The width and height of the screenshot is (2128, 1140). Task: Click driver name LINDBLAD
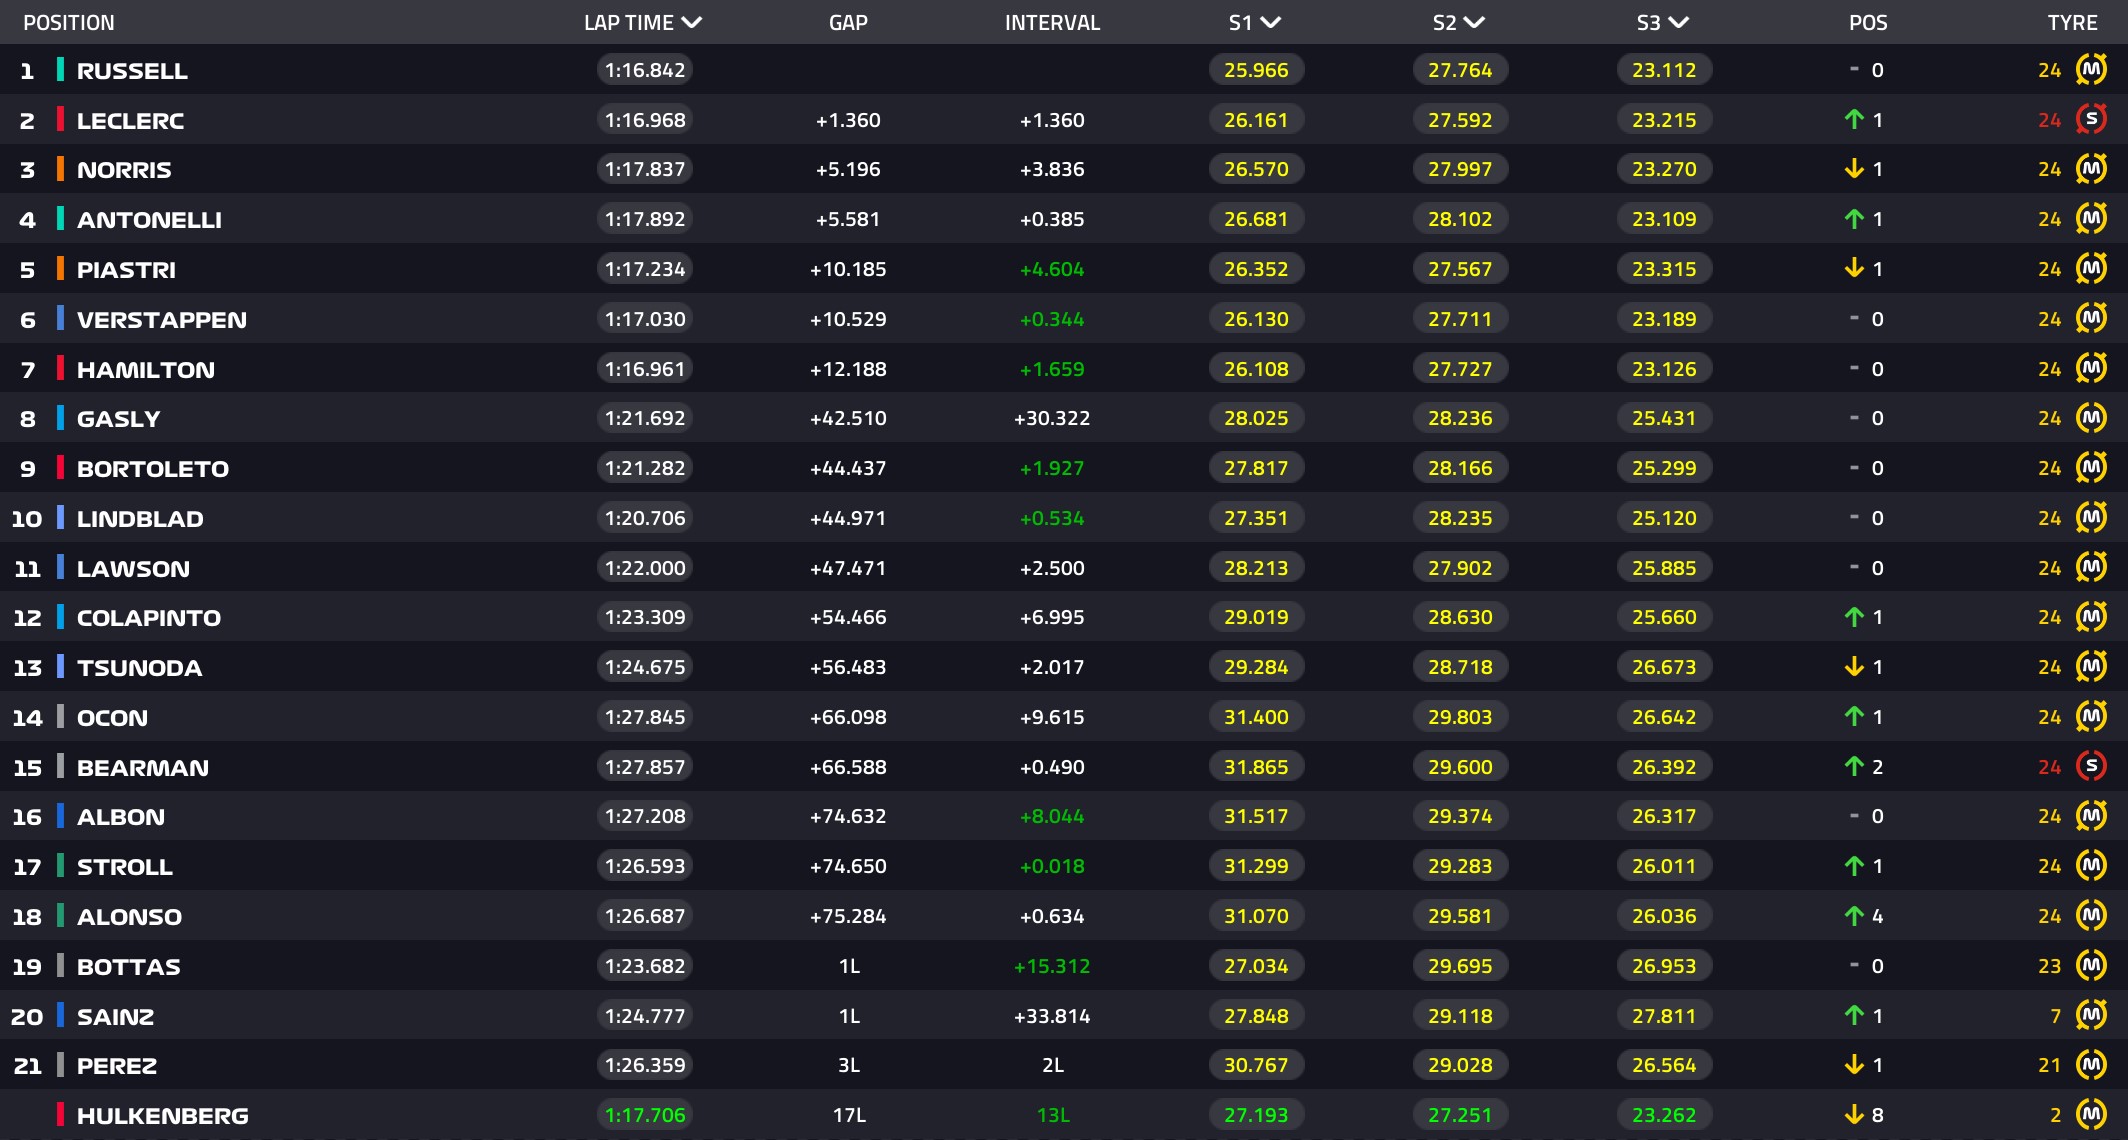coord(140,519)
